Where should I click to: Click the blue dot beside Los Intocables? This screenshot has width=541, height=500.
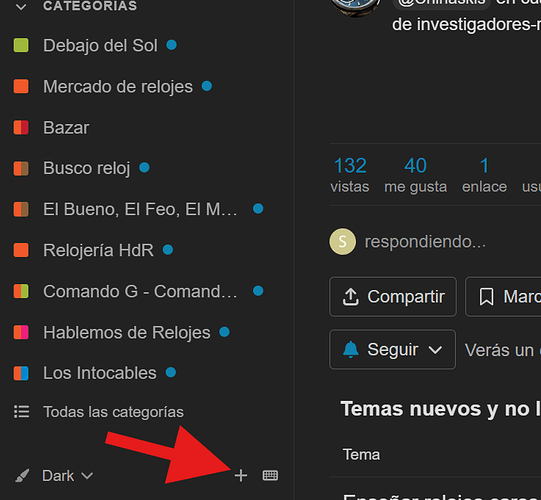coord(171,372)
